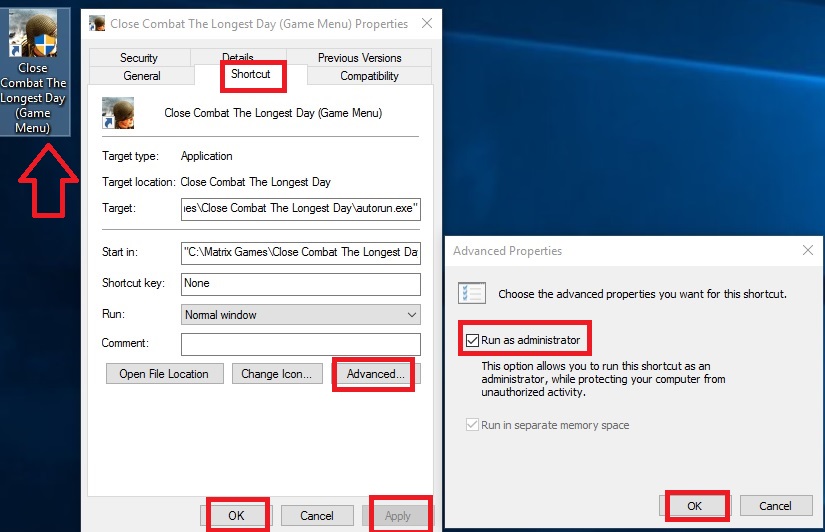Confirm Advanced Properties with OK
This screenshot has width=825, height=532.
coord(695,506)
